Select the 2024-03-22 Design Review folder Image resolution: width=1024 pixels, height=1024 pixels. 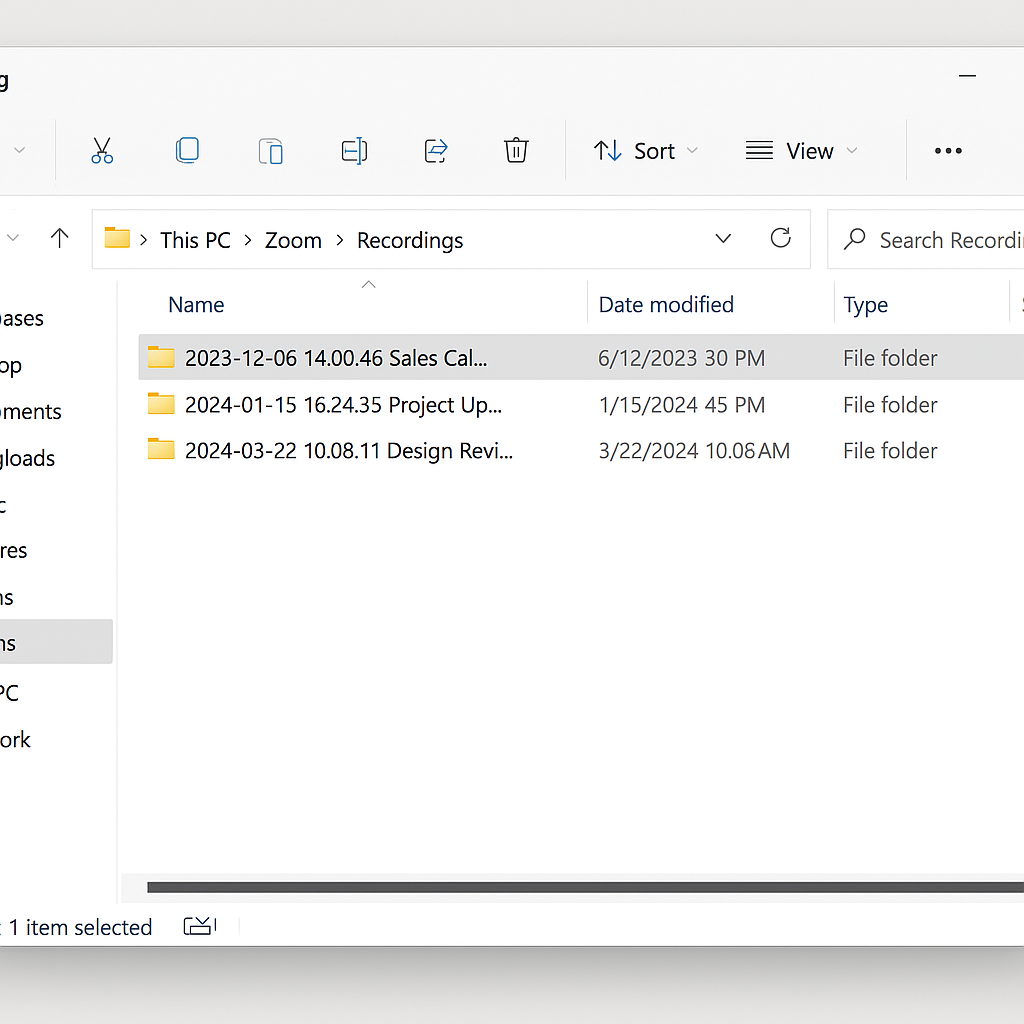[348, 451]
